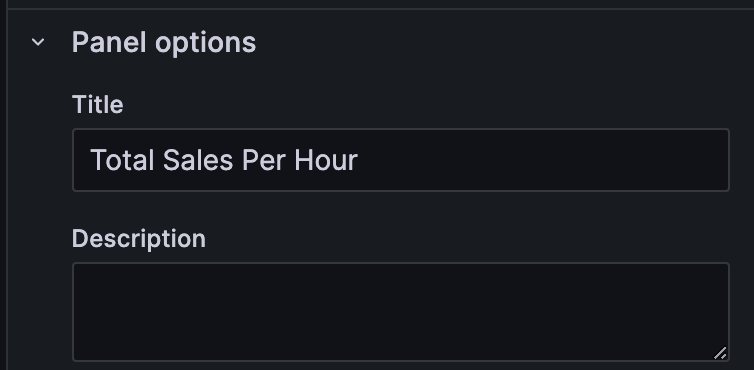Toggle the Panel options group via its arrow icon
This screenshot has width=754, height=370.
[x=38, y=42]
